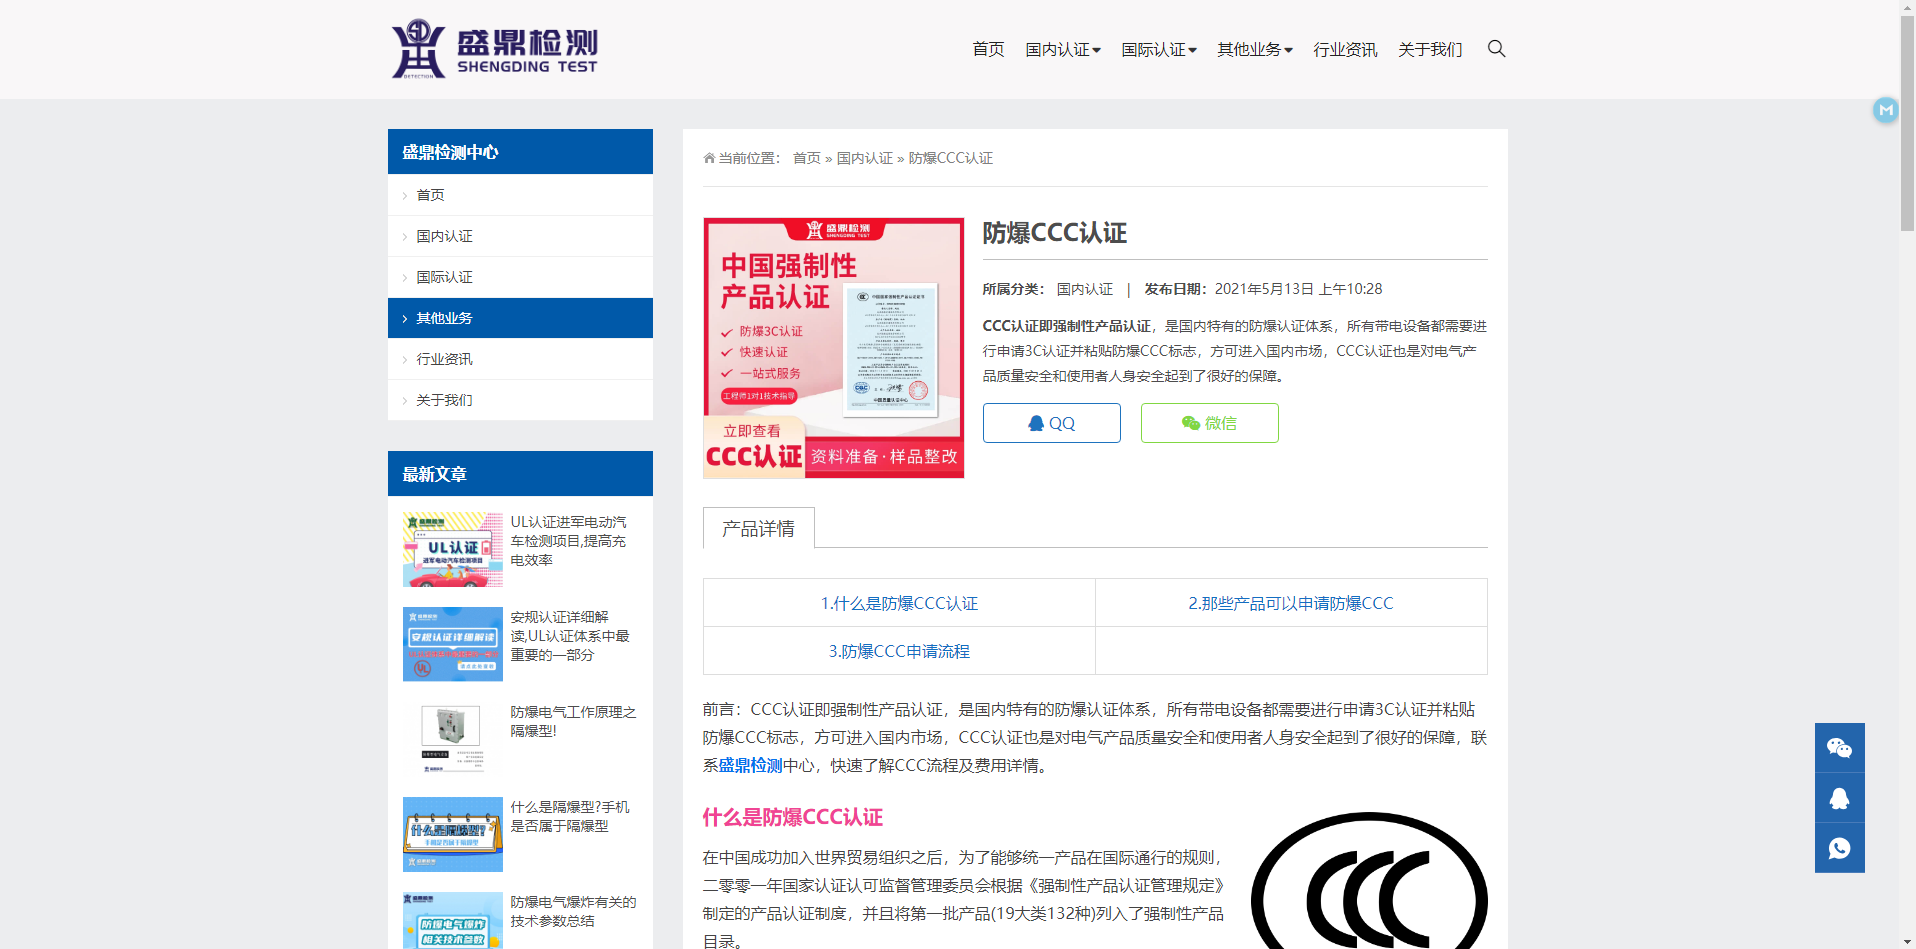Open the 国内认证 dropdown menu
The height and width of the screenshot is (949, 1916).
click(x=1062, y=49)
